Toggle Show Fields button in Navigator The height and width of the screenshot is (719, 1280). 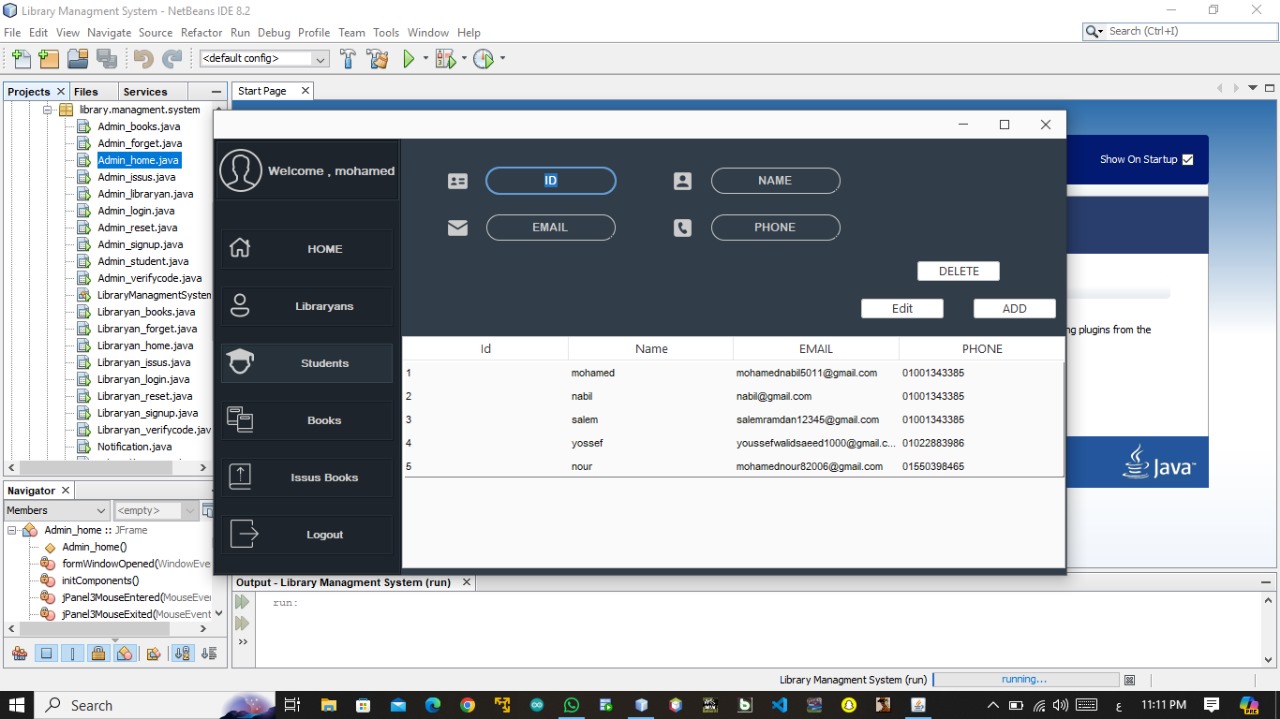coord(46,653)
